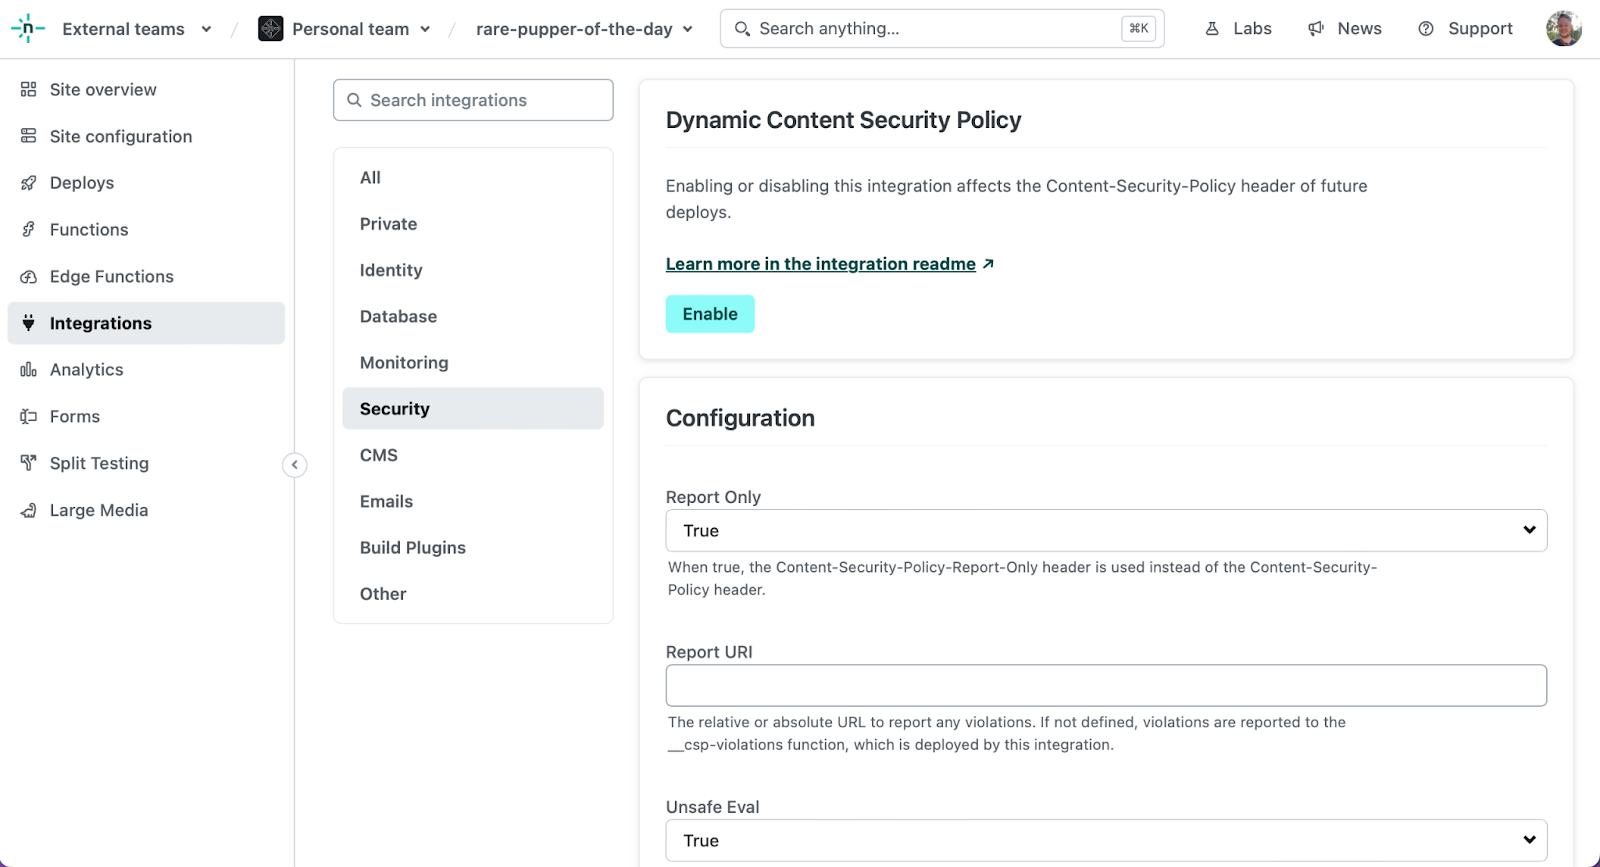
Task: Click the Edge Functions icon in sidebar
Action: 28,277
